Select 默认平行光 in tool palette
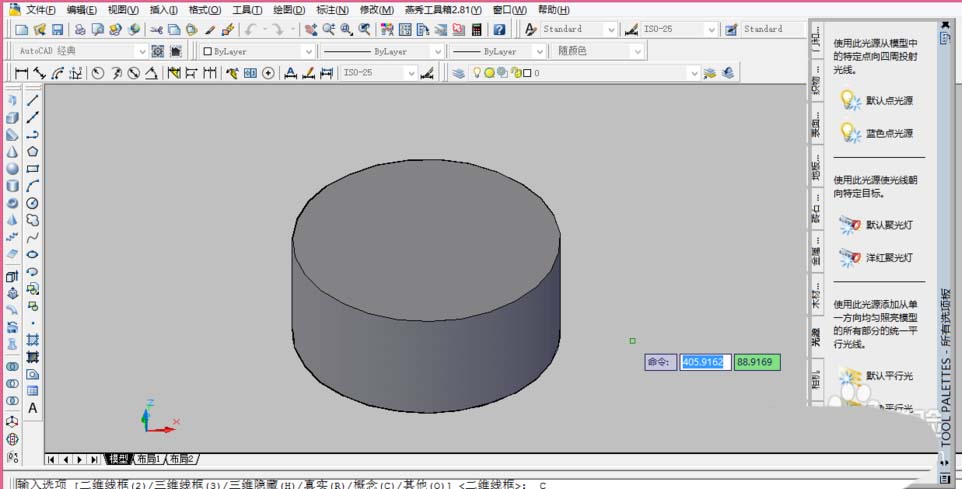Image resolution: width=962 pixels, height=489 pixels. (876, 375)
